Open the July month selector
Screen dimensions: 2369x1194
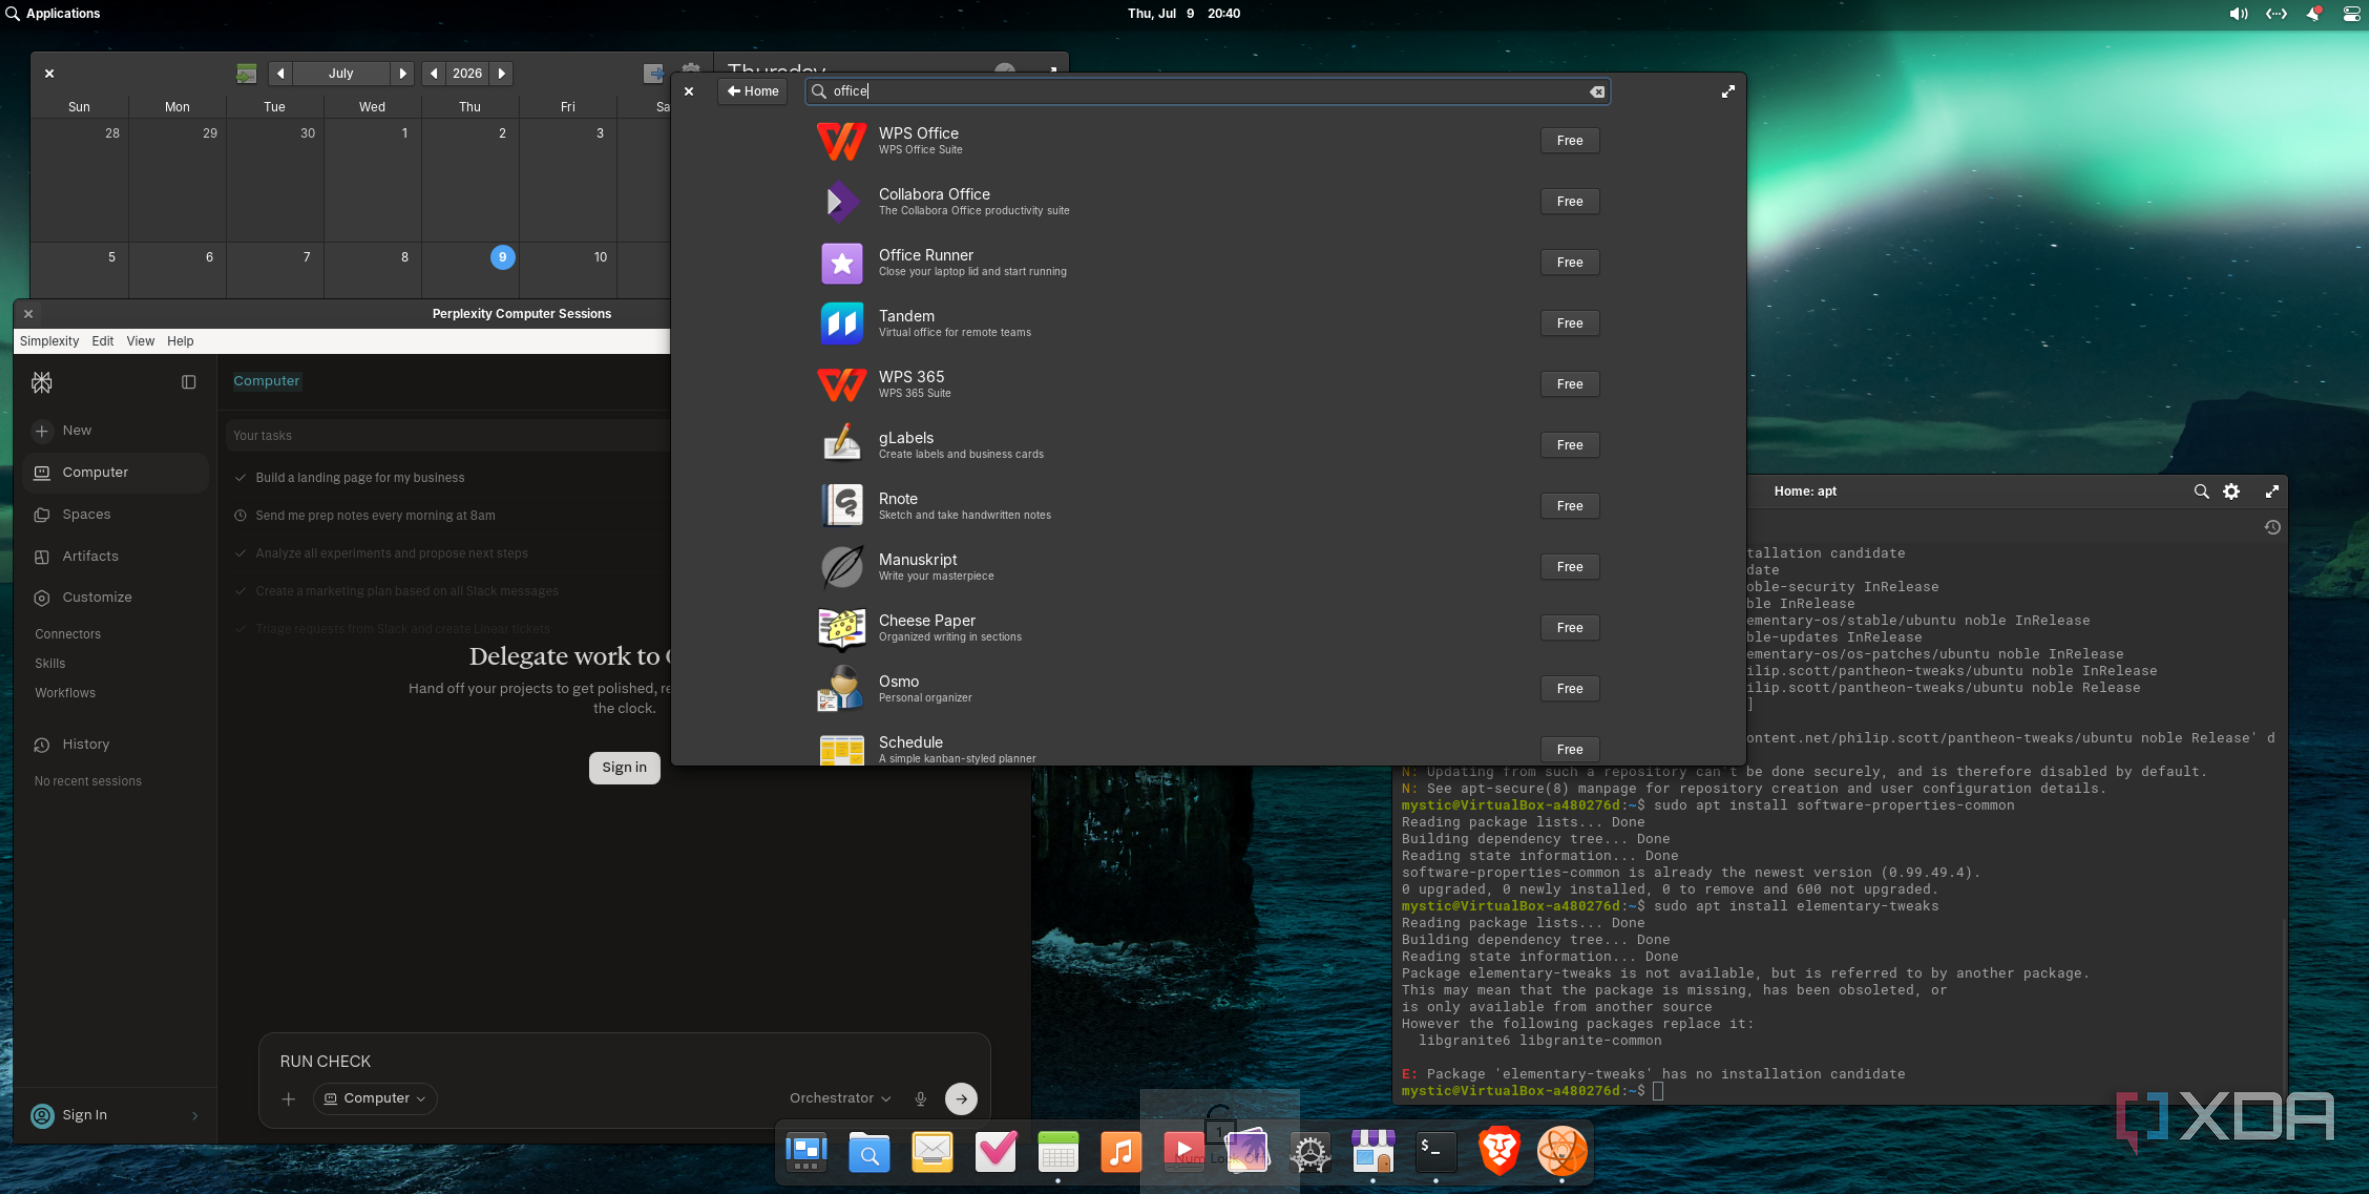[341, 73]
